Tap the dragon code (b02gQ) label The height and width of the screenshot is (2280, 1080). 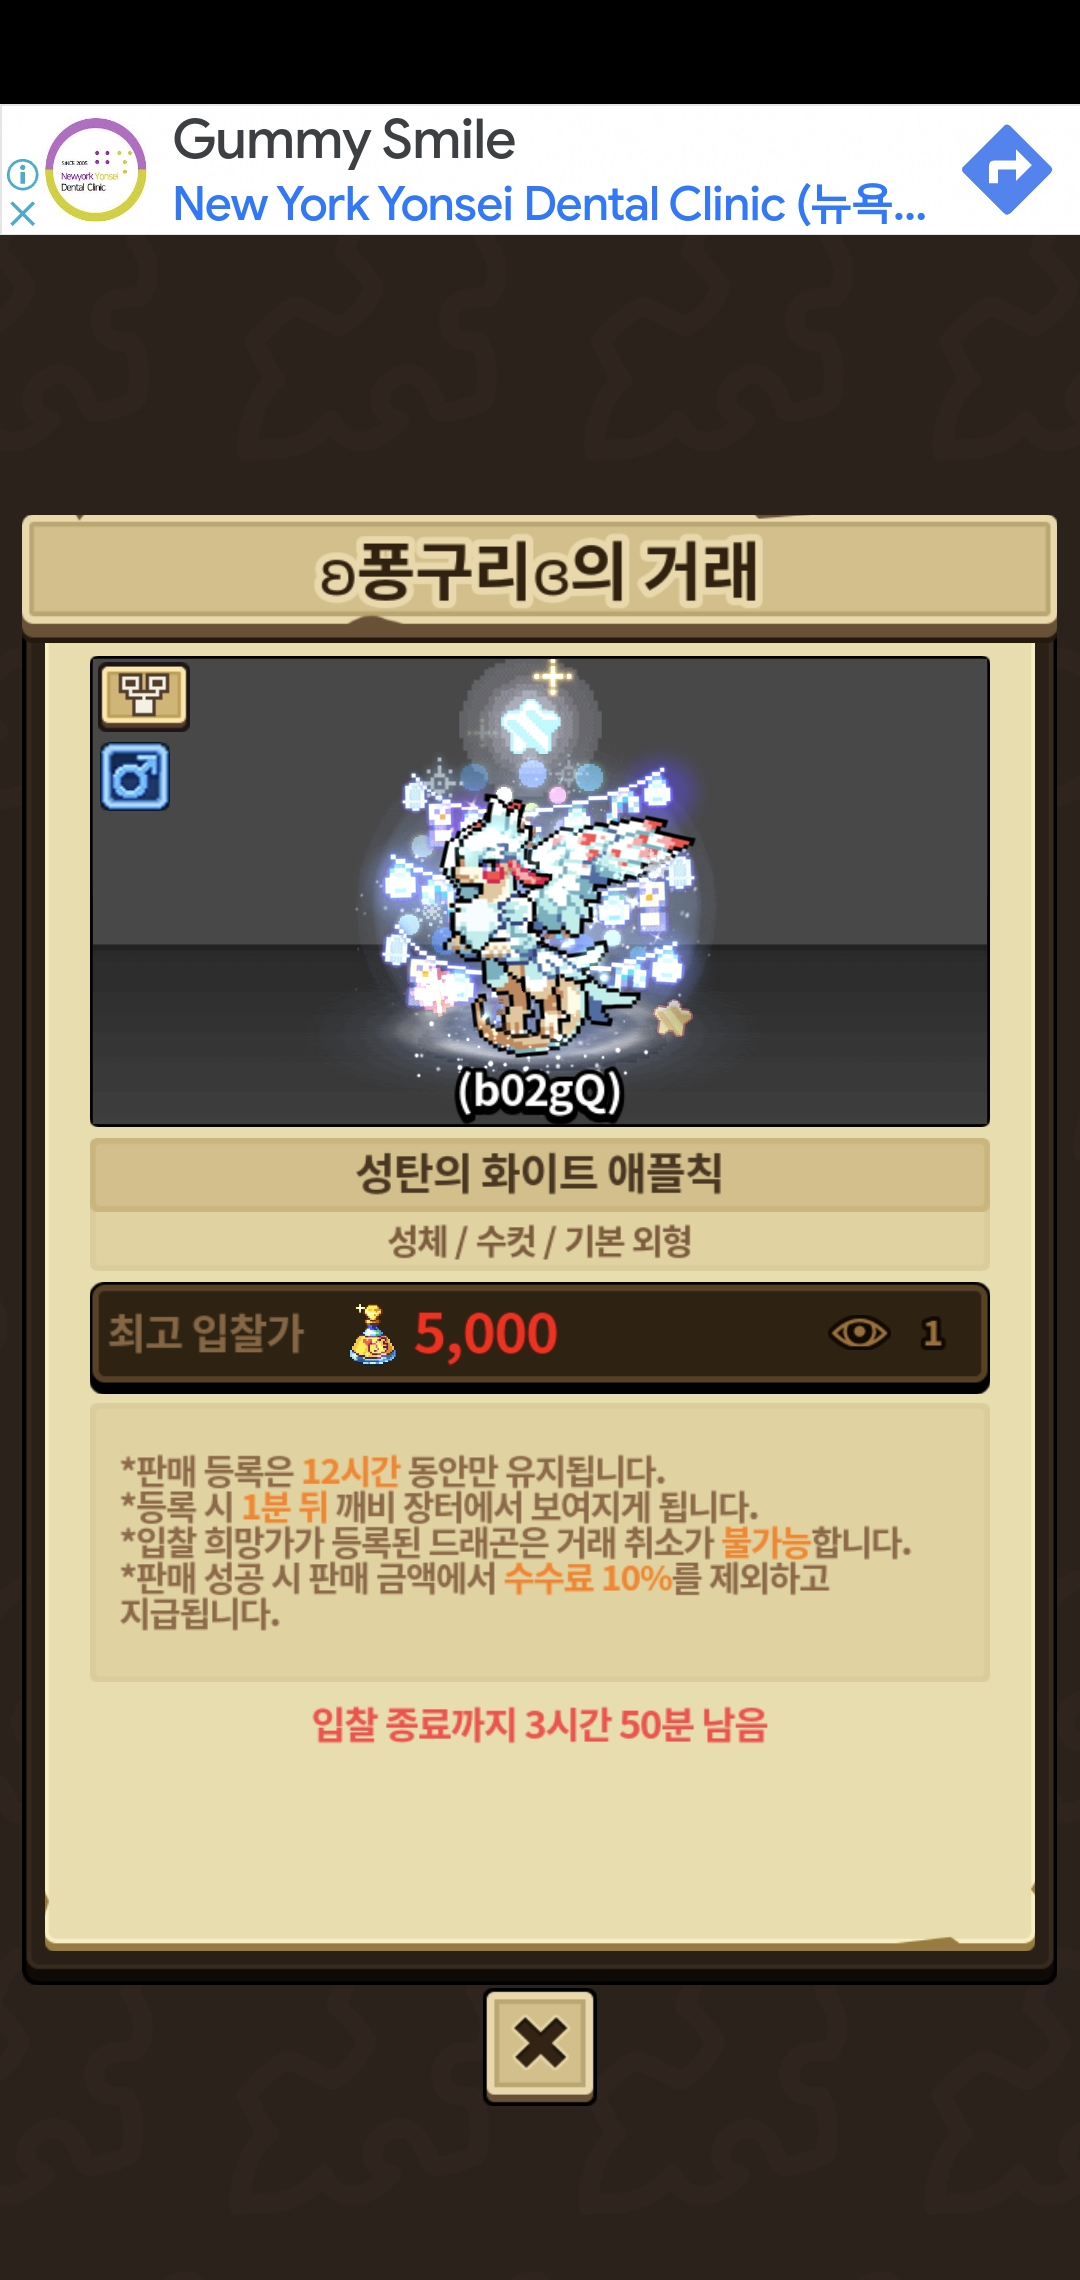pyautogui.click(x=540, y=1091)
